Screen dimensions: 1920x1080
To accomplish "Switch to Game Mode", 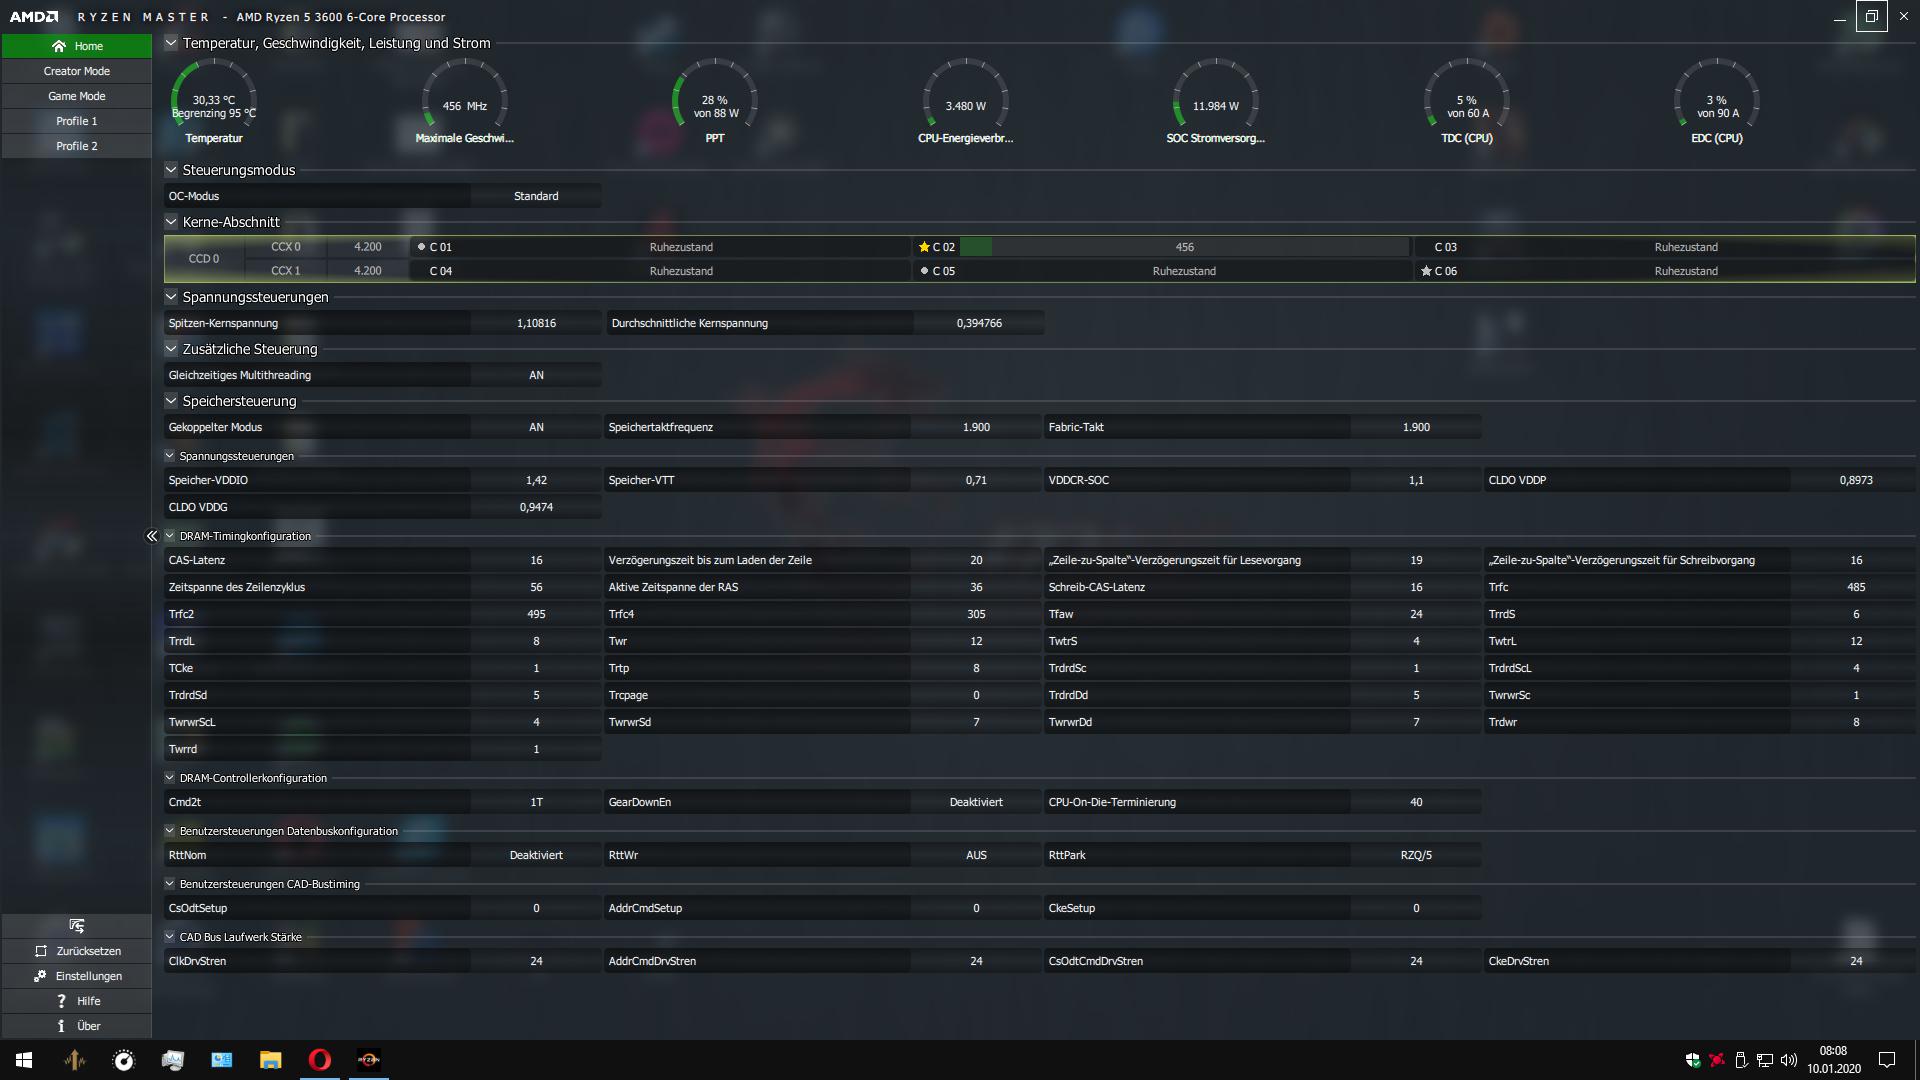I will (77, 96).
